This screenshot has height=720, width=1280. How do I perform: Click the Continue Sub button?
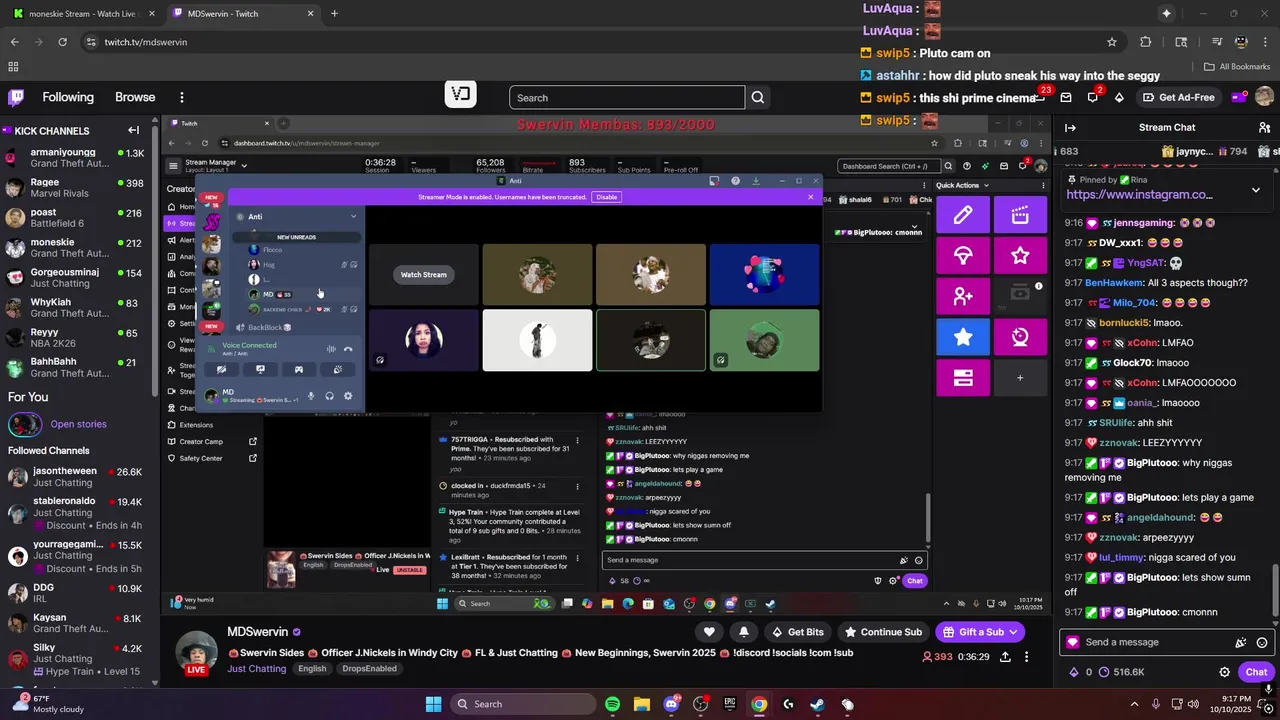tap(883, 632)
